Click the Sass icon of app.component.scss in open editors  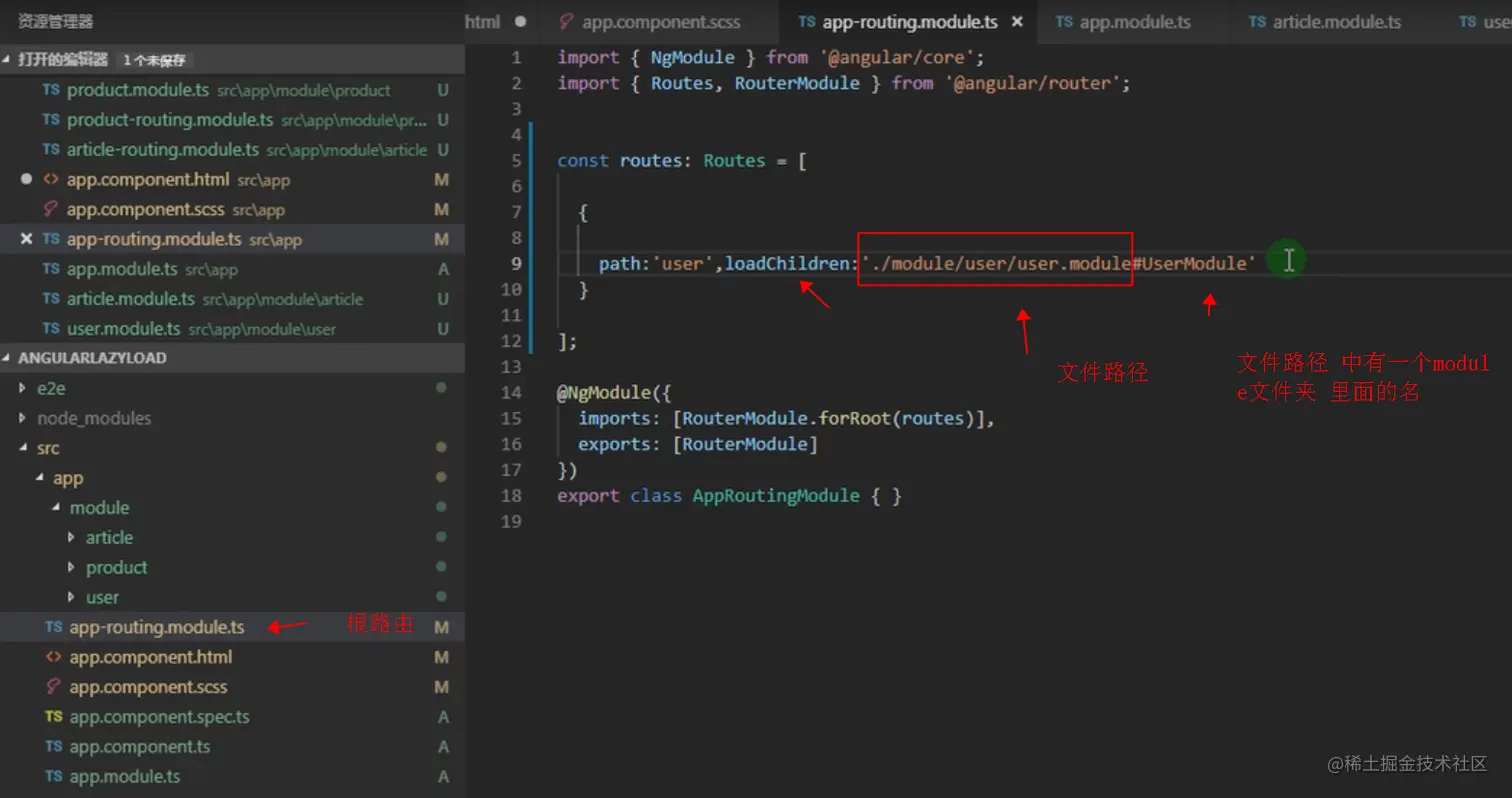click(x=51, y=209)
